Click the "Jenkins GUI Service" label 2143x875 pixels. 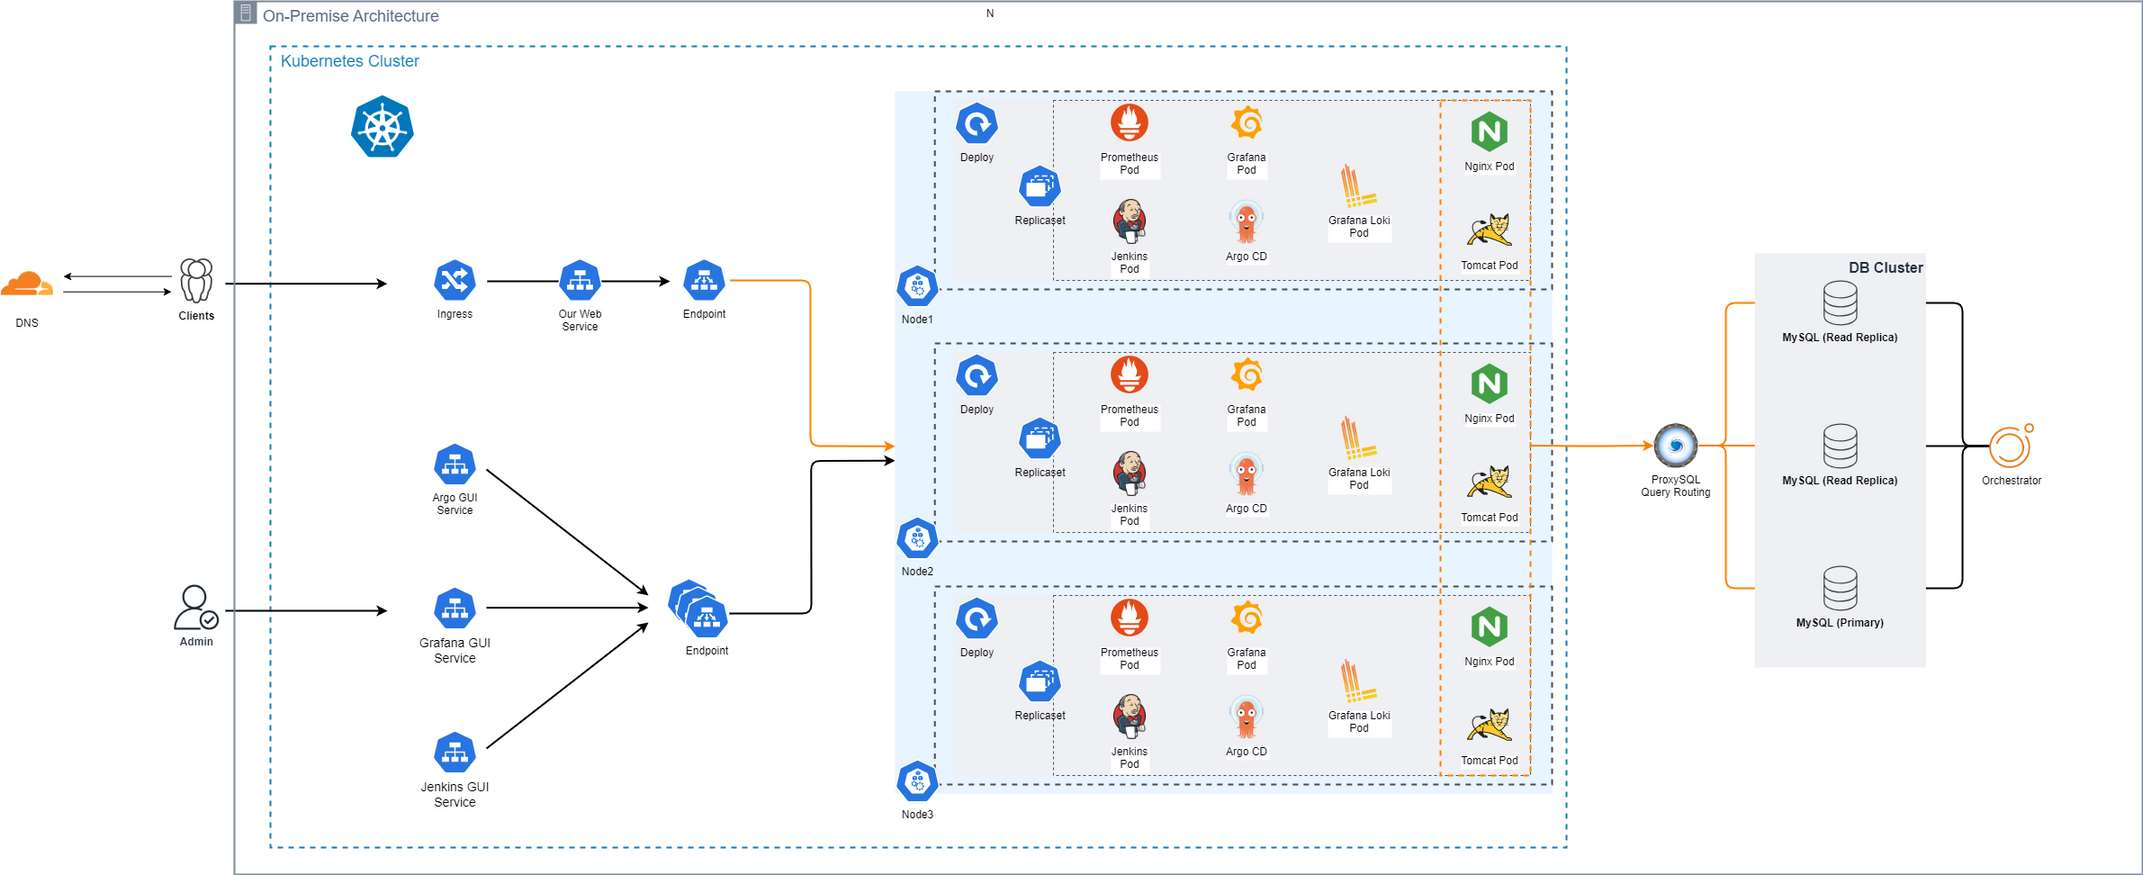point(455,795)
